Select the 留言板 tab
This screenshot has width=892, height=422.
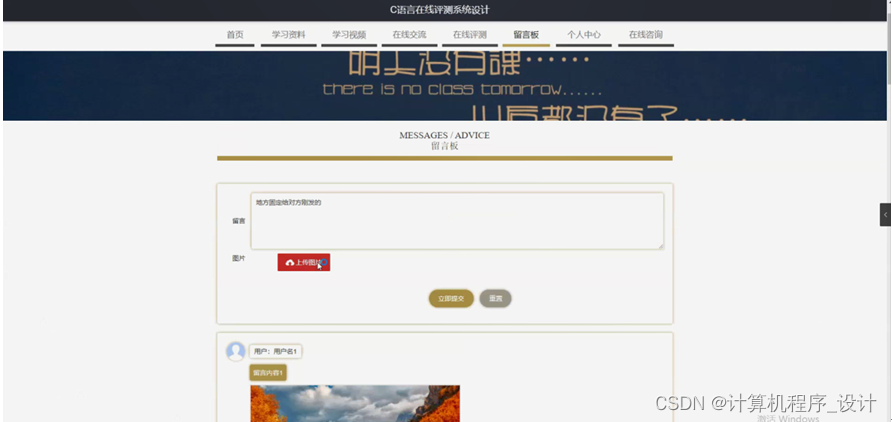pos(526,35)
